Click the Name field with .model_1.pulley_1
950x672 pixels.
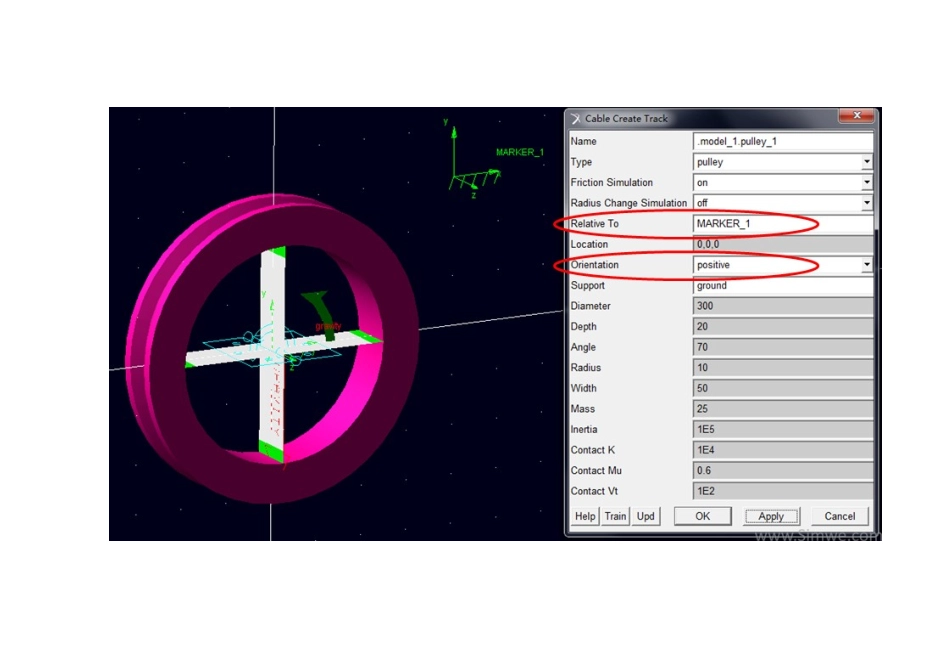point(782,141)
